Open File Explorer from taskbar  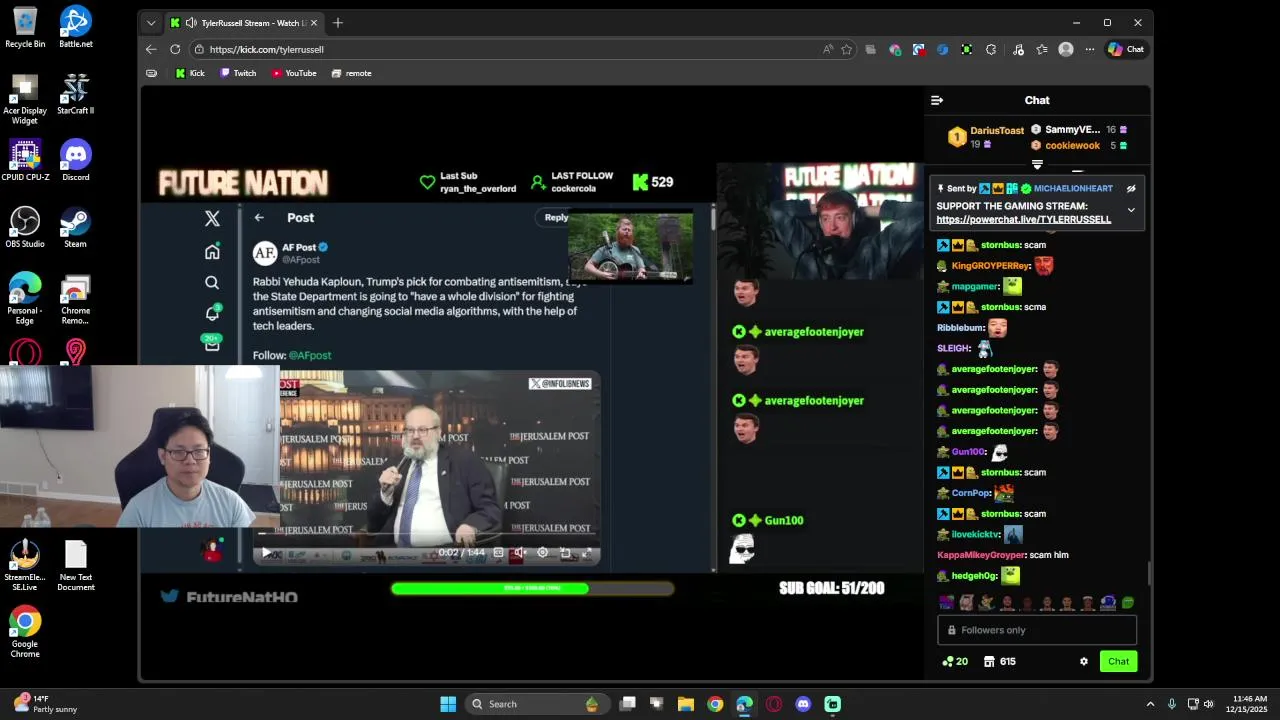[686, 704]
